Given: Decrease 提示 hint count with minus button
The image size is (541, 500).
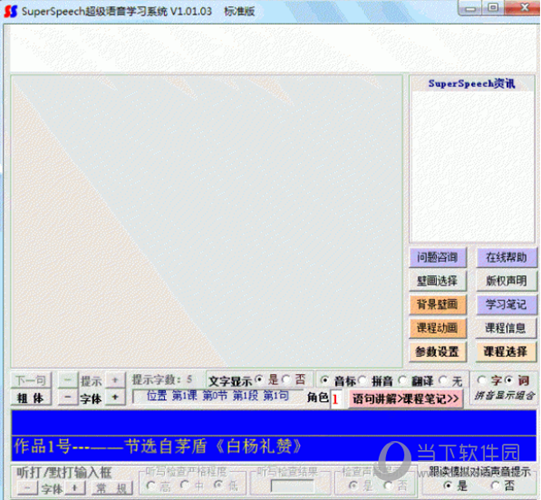Looking at the screenshot, I should 68,380.
